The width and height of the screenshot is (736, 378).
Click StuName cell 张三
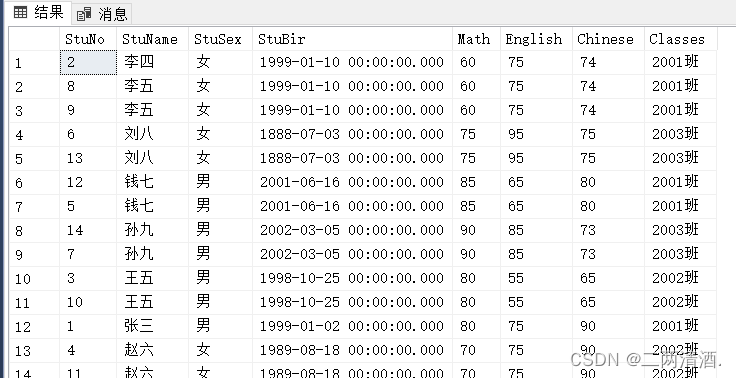tap(153, 326)
